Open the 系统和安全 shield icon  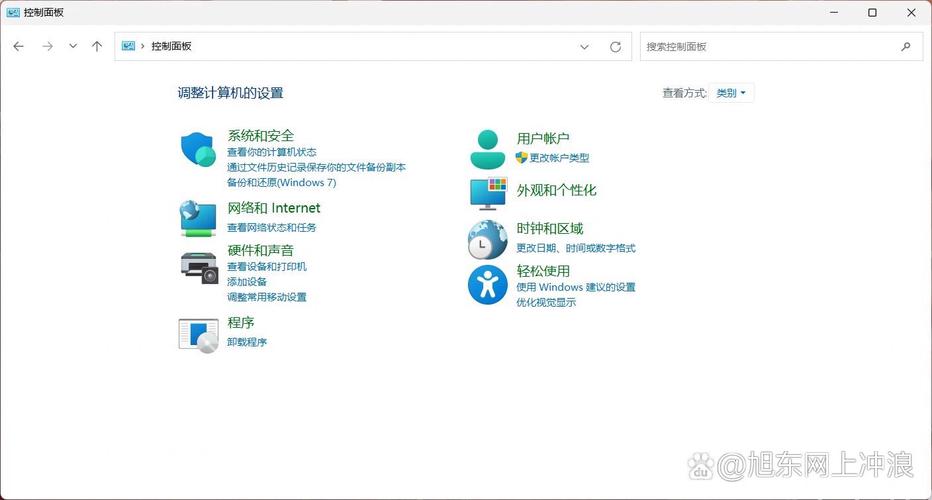(198, 149)
